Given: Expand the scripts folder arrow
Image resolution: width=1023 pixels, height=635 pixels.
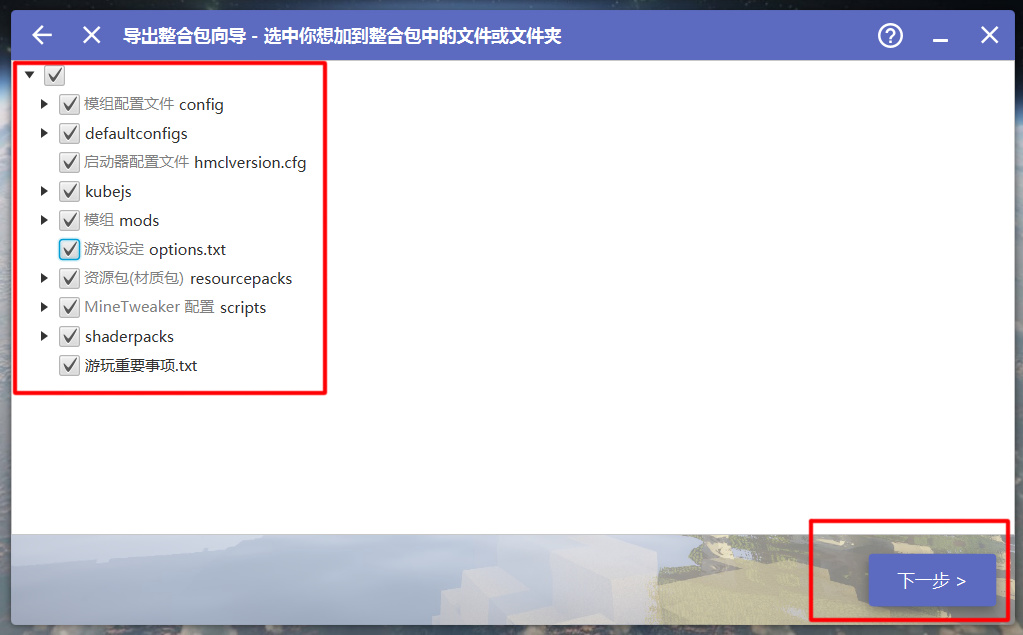Looking at the screenshot, I should click(x=44, y=307).
